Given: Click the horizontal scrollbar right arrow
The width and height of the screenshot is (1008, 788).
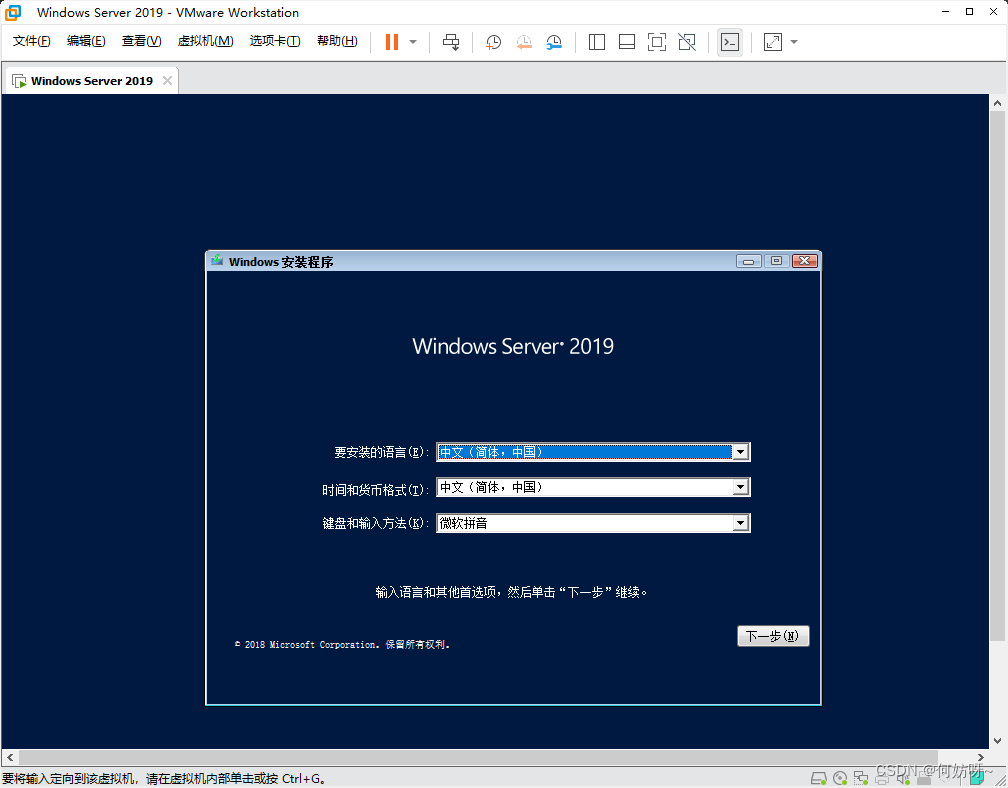Looking at the screenshot, I should point(980,757).
